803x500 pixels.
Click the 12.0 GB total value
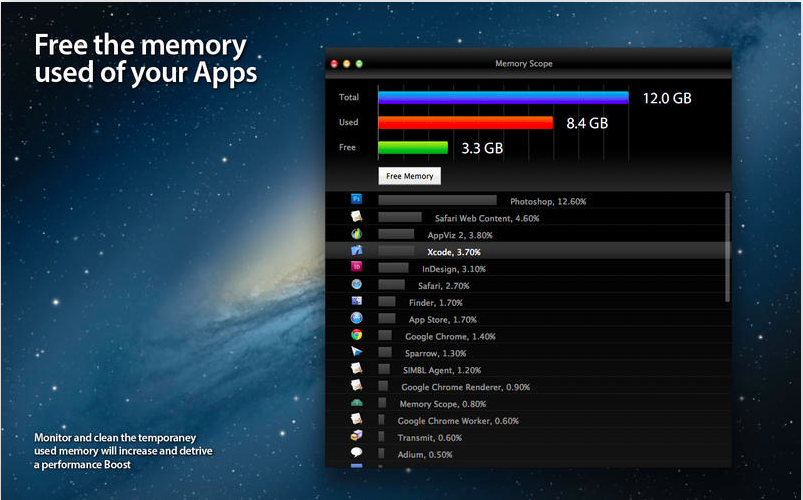click(x=667, y=98)
